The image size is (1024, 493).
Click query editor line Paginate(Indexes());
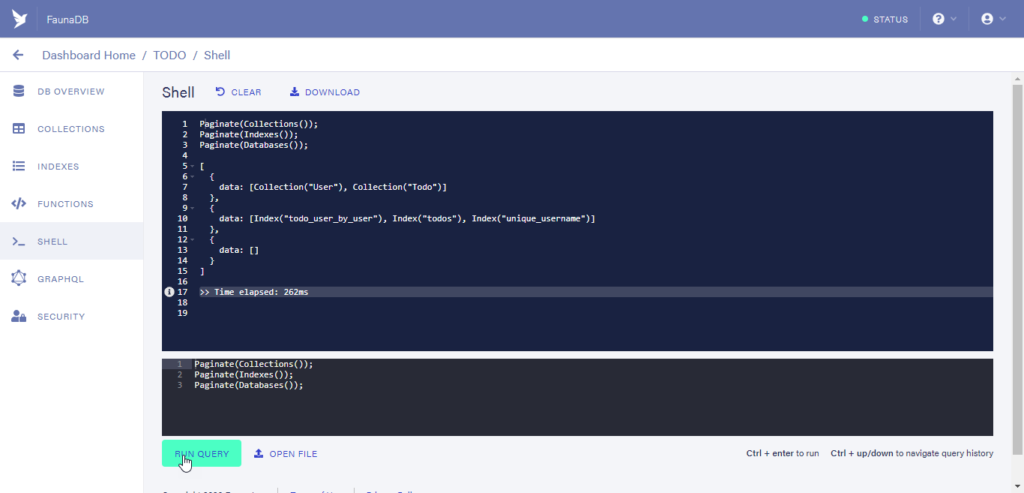pyautogui.click(x=244, y=375)
